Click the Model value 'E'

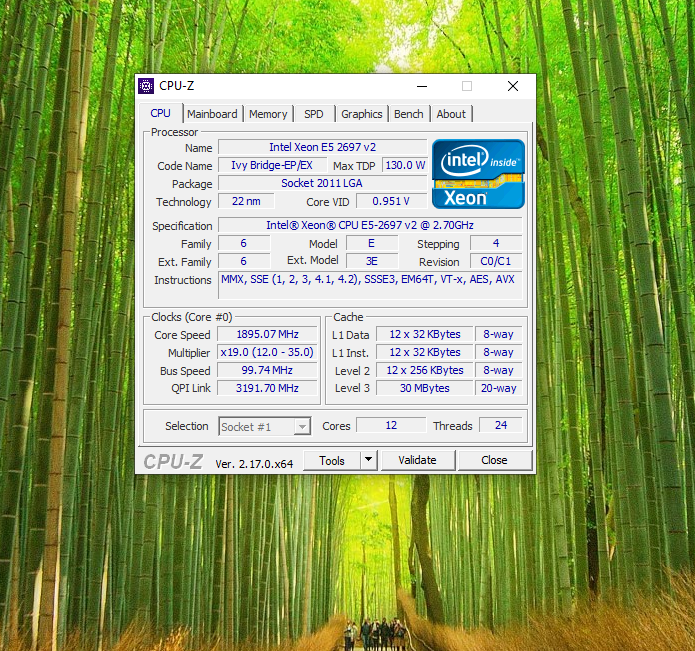click(x=372, y=243)
